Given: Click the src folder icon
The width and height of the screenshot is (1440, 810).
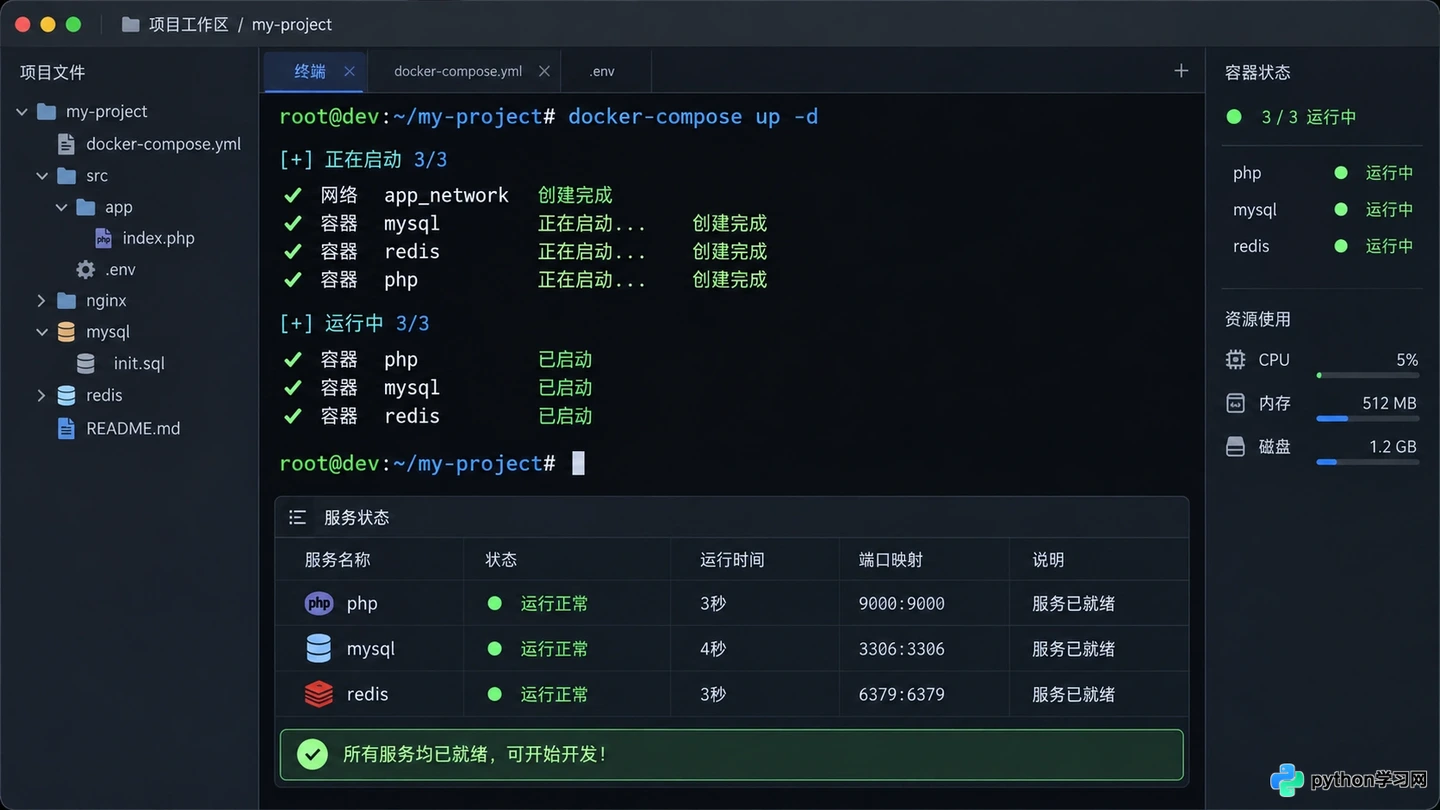Looking at the screenshot, I should (x=66, y=175).
